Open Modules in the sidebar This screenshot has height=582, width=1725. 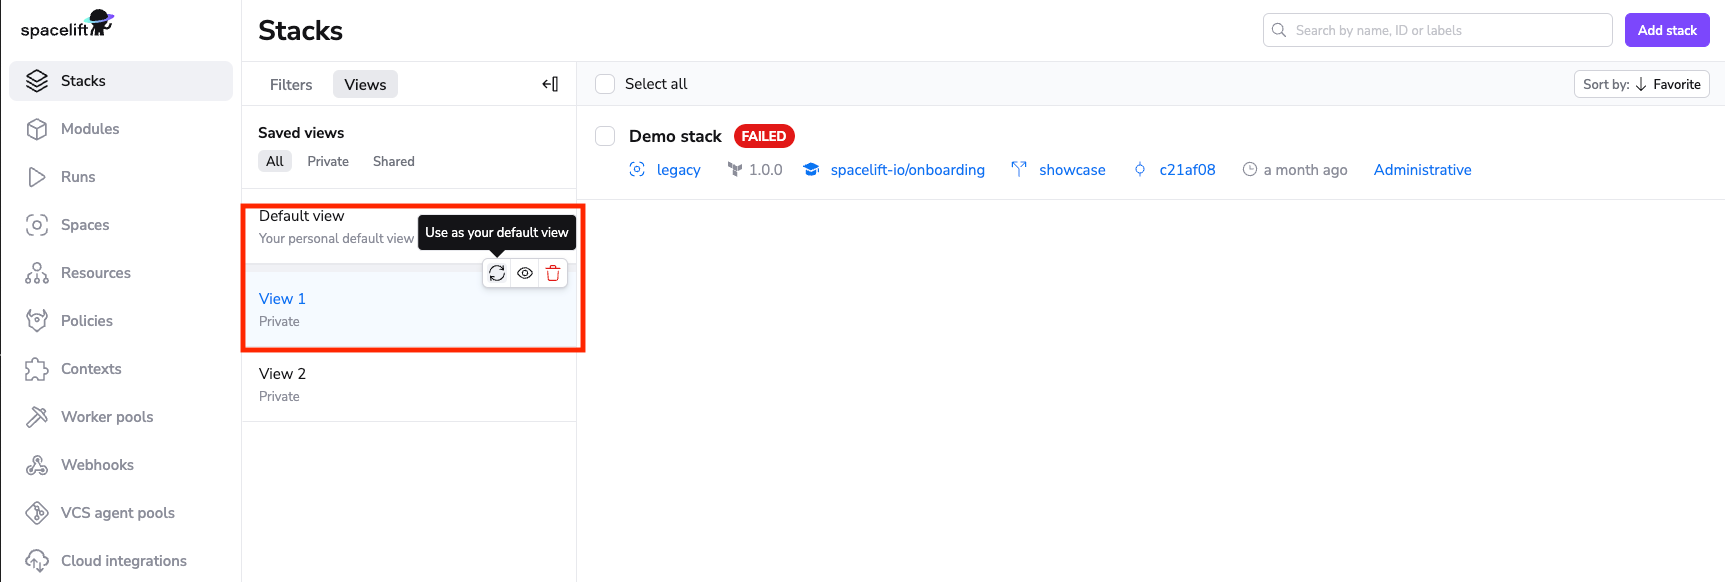90,129
